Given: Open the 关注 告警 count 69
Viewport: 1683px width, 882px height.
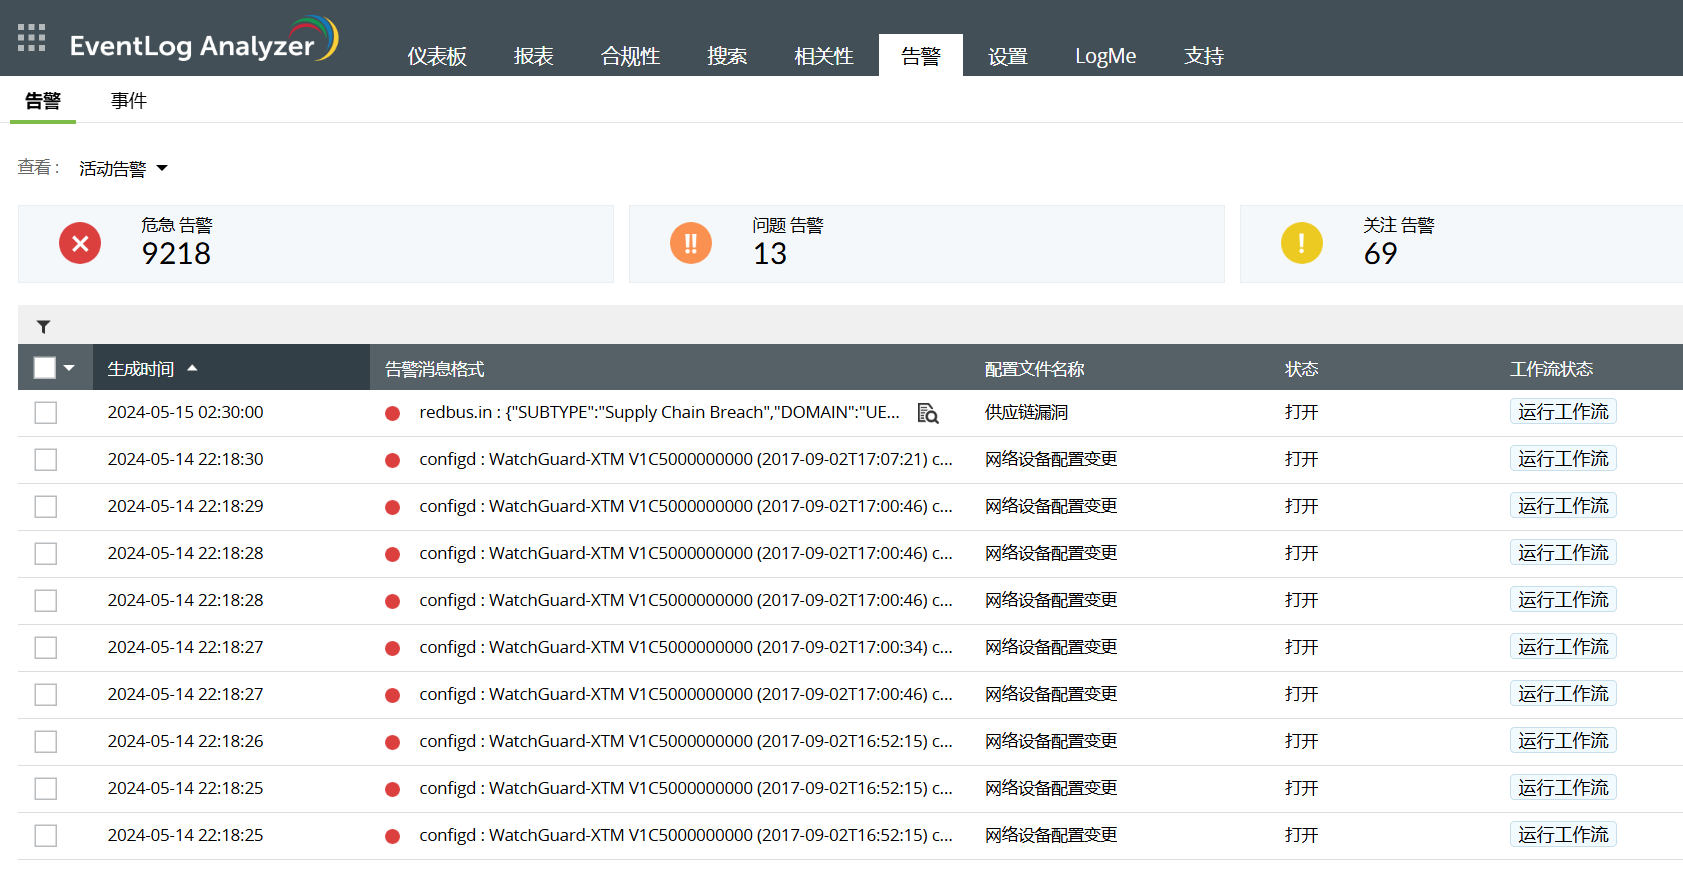Looking at the screenshot, I should click(x=1381, y=254).
